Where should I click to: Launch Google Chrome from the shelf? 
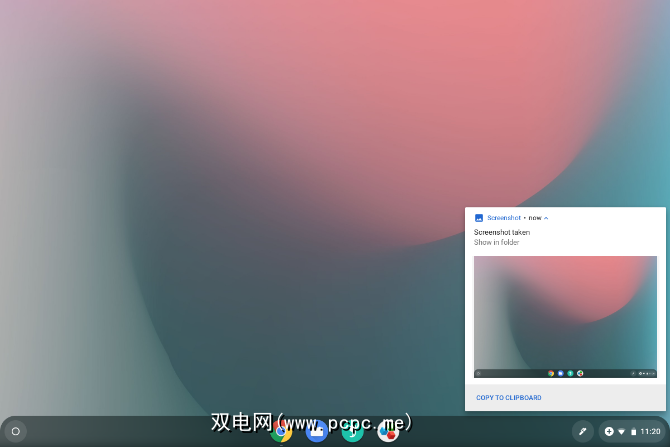click(281, 432)
